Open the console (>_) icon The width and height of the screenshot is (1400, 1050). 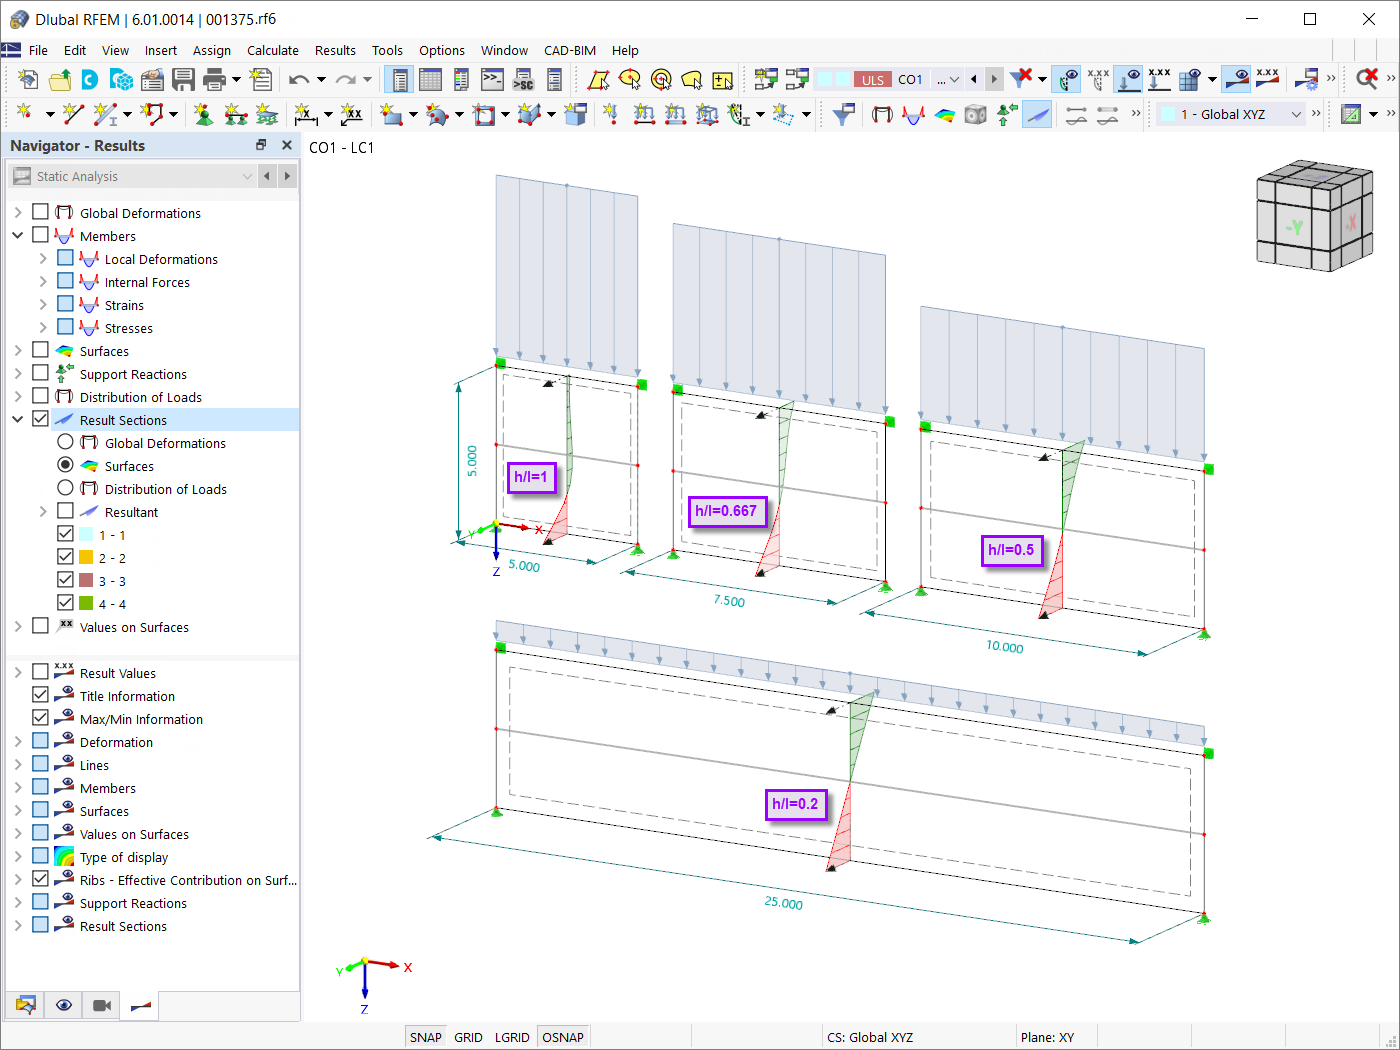492,79
